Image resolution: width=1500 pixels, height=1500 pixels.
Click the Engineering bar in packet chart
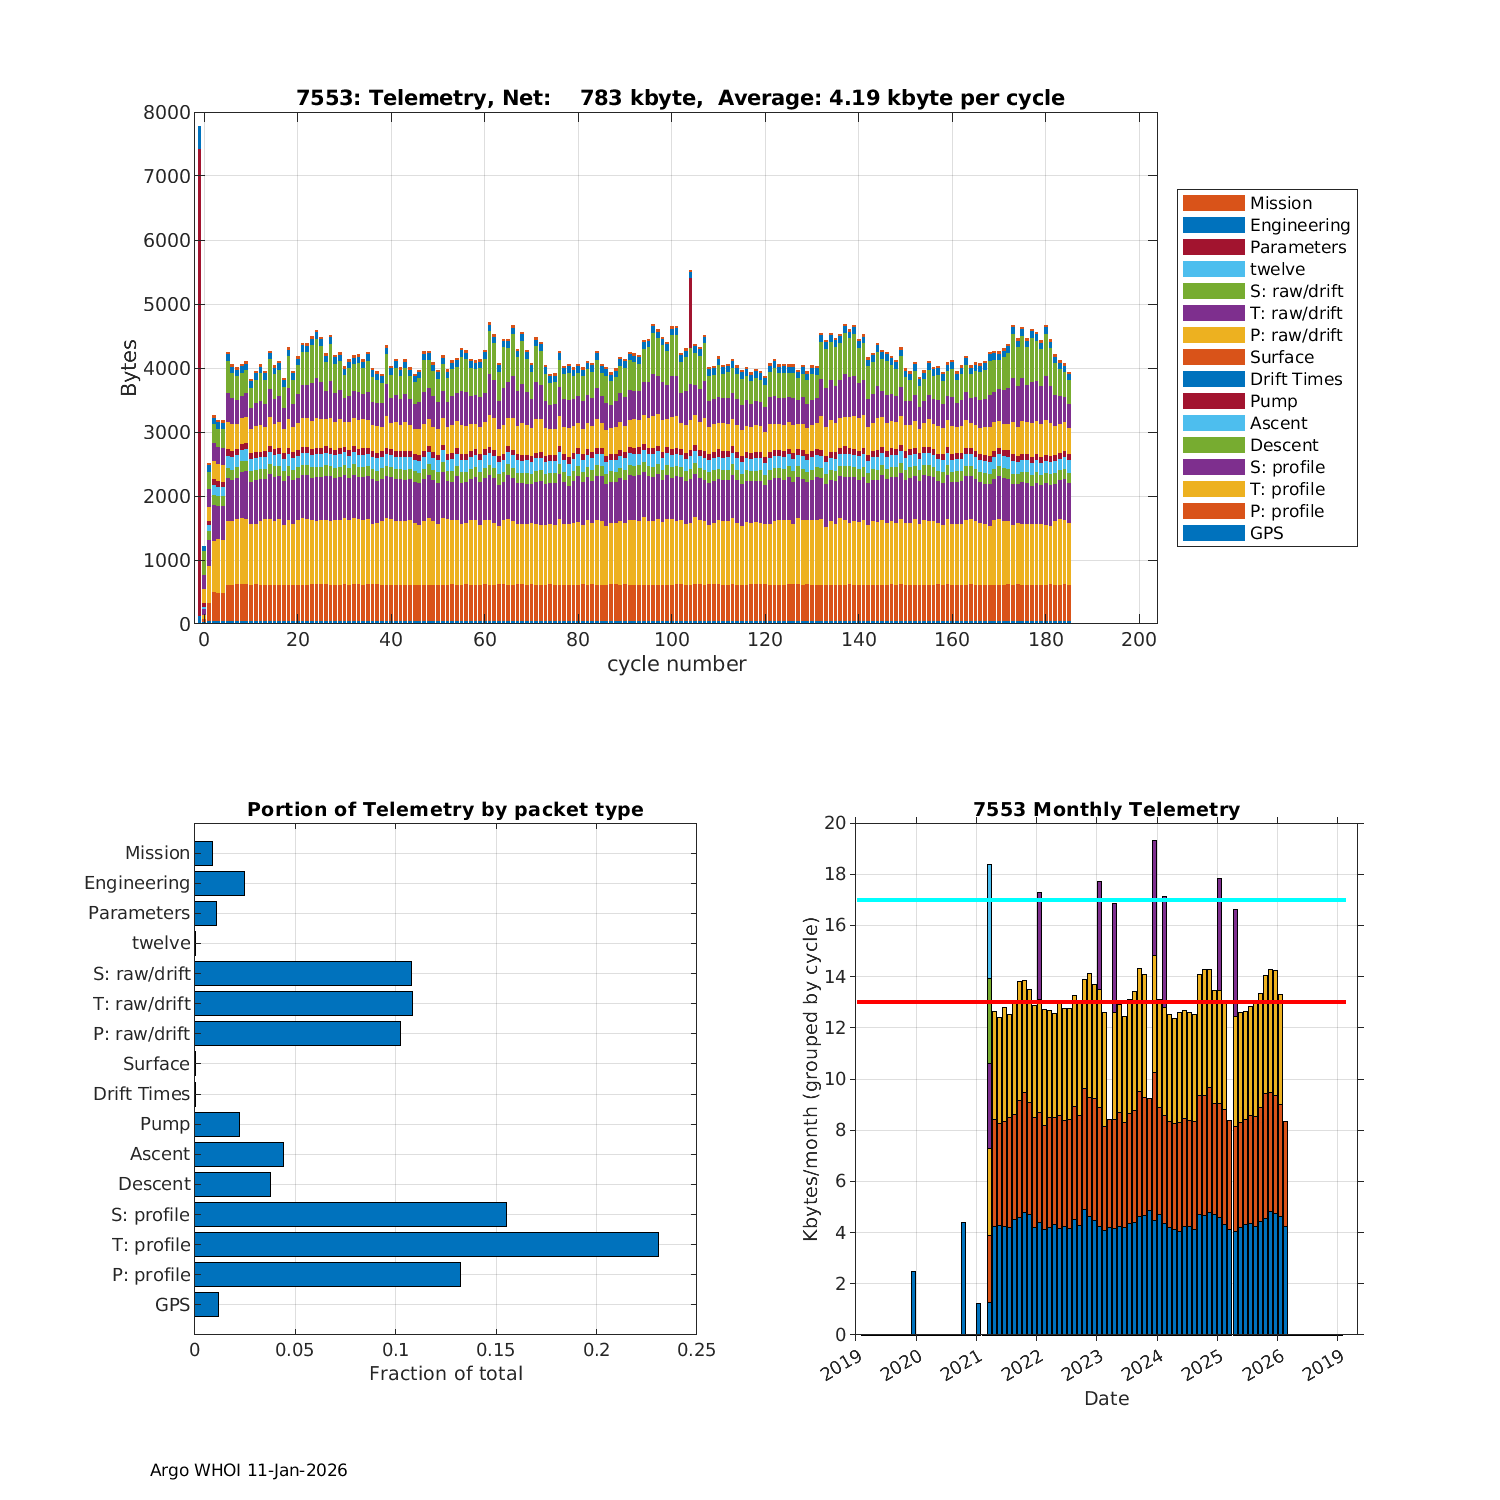coord(219,883)
